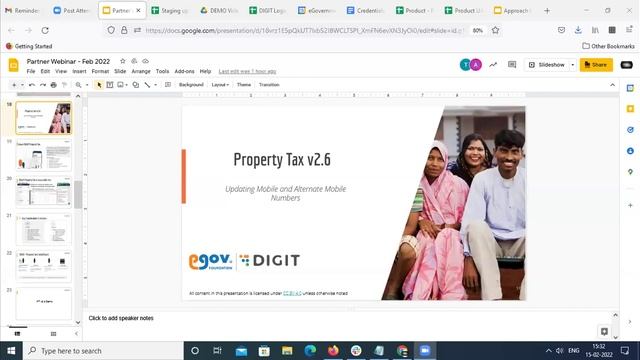Open Tasks in side panel
Viewport: 640px width, 360px height.
pos(630,130)
